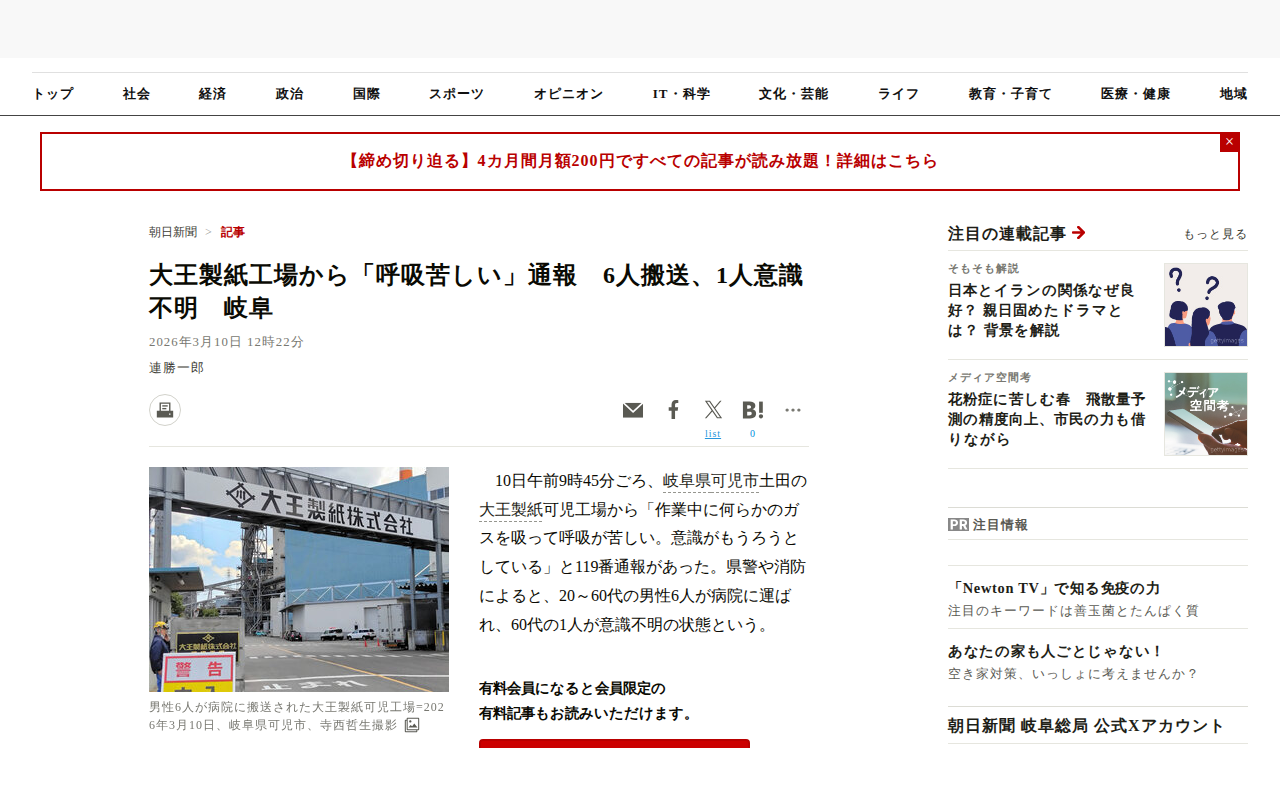
Task: Open the IT・科学 section
Action: [682, 94]
